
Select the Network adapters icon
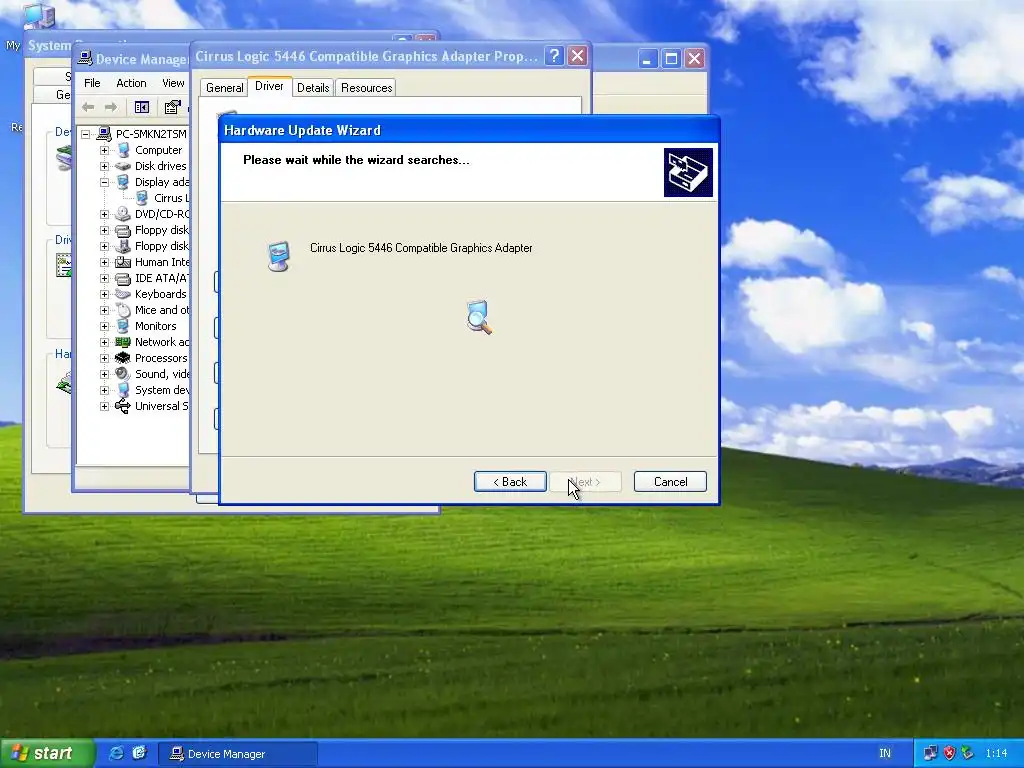[123, 342]
